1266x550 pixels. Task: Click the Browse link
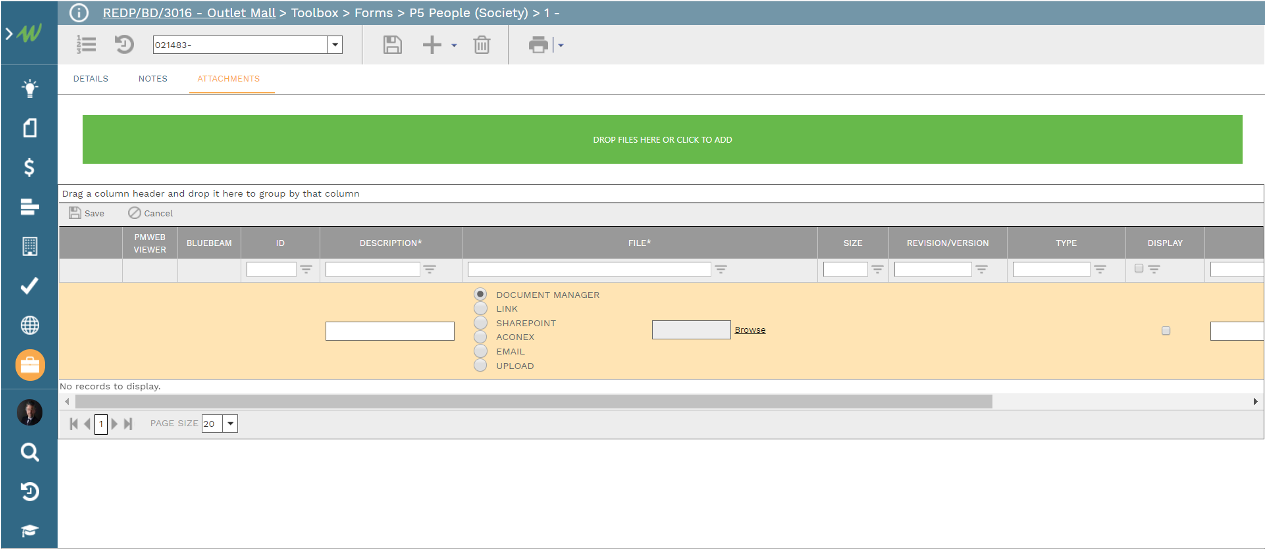pyautogui.click(x=750, y=330)
